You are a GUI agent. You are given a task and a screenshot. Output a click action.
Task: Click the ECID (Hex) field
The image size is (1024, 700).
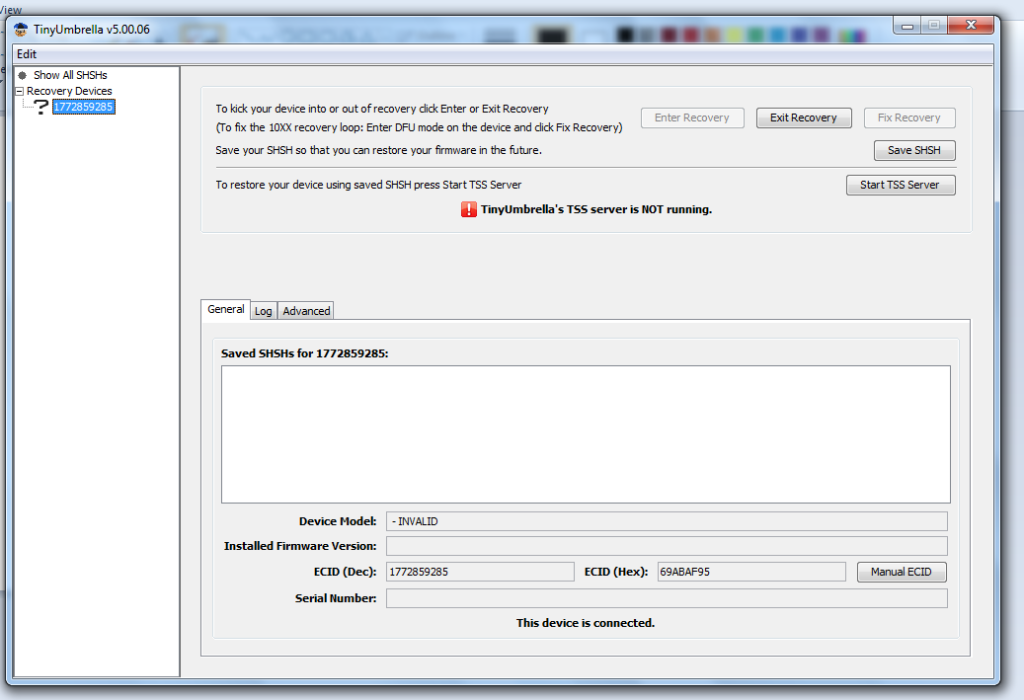click(750, 572)
